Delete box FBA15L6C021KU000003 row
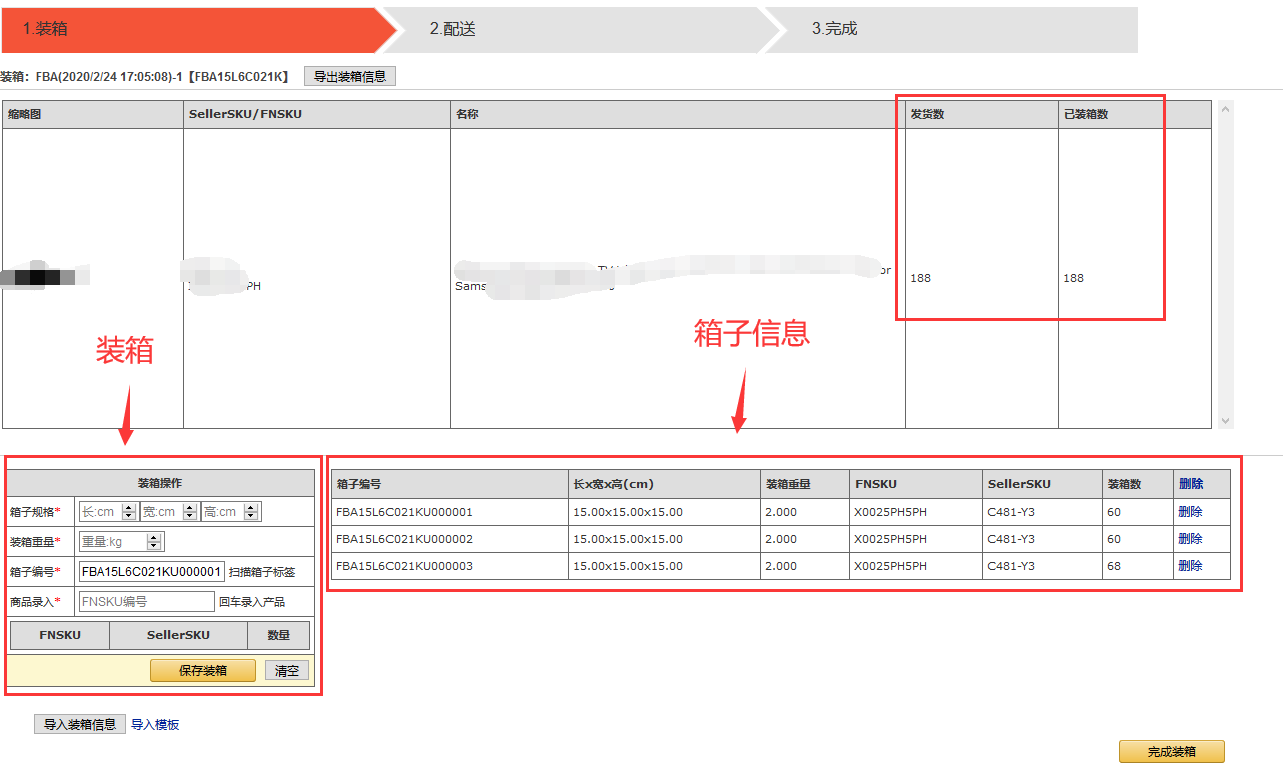The height and width of the screenshot is (778, 1283). coord(1190,566)
